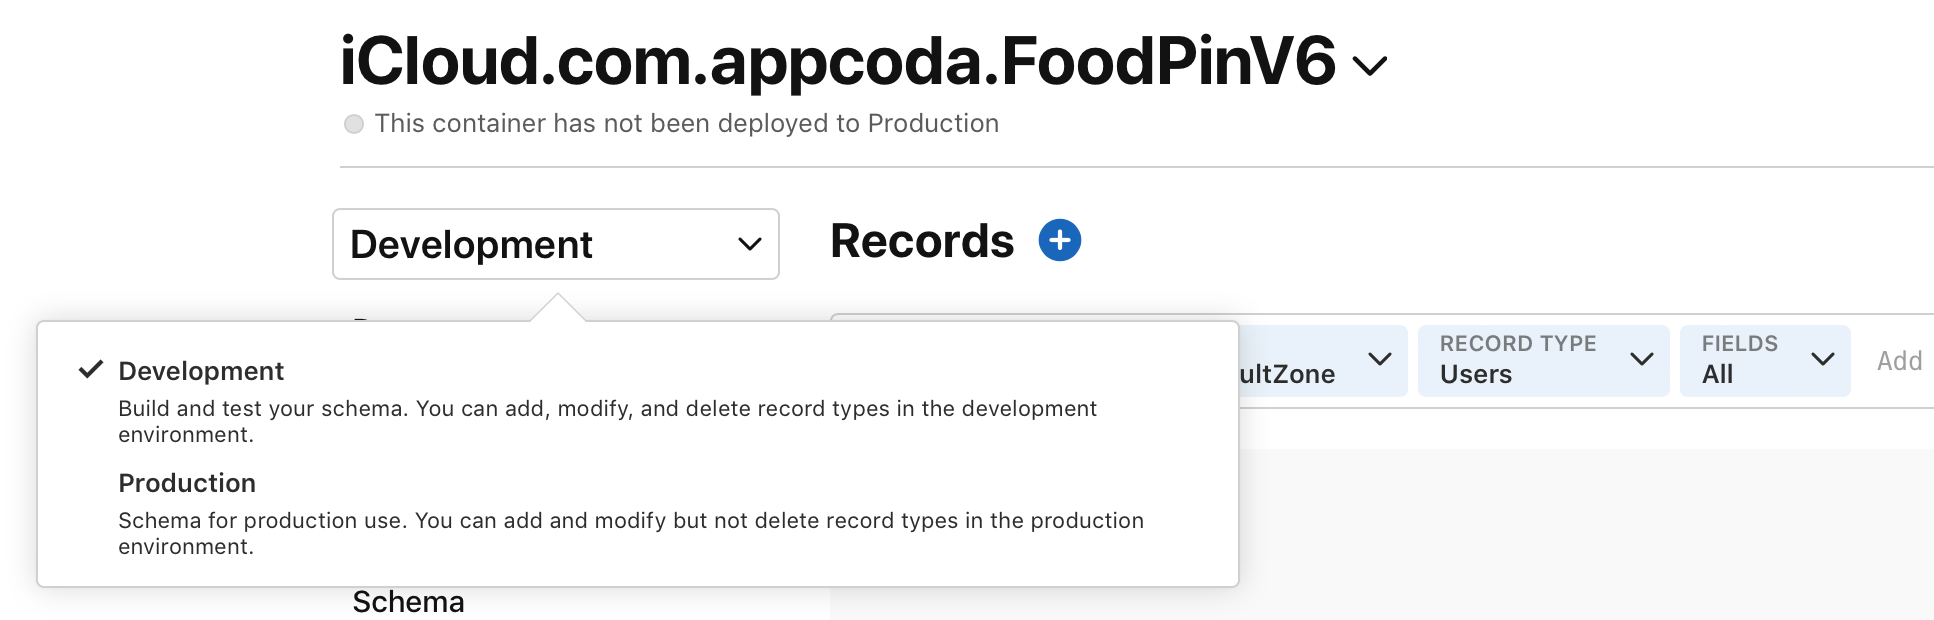
Task: Click the gray deployment status dot
Action: [x=354, y=124]
